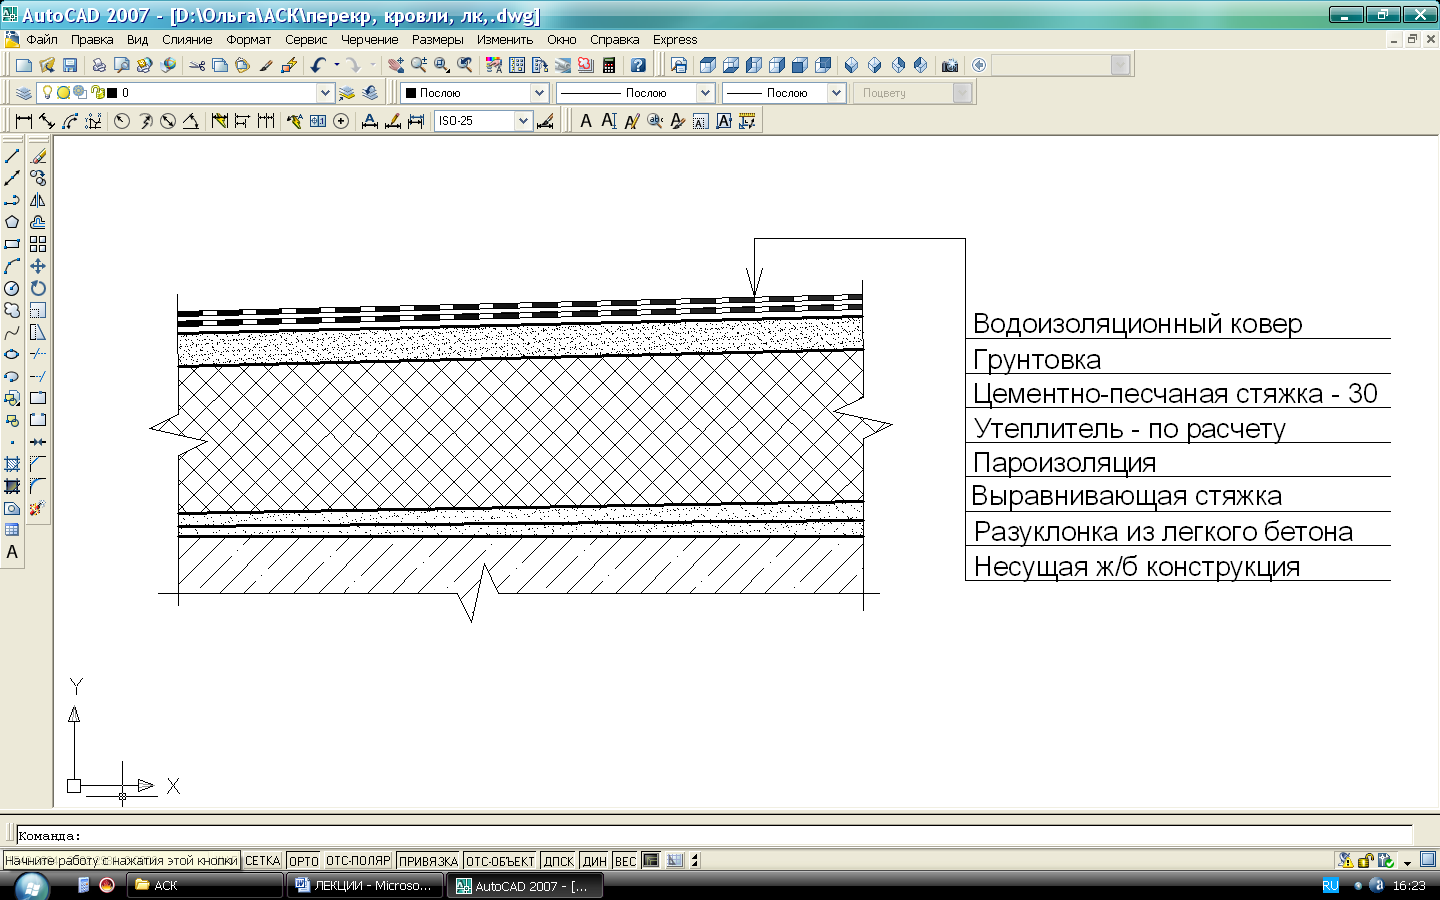The width and height of the screenshot is (1440, 900).
Task: Pick the Mirror tool in modify toolbar
Action: pyautogui.click(x=38, y=200)
